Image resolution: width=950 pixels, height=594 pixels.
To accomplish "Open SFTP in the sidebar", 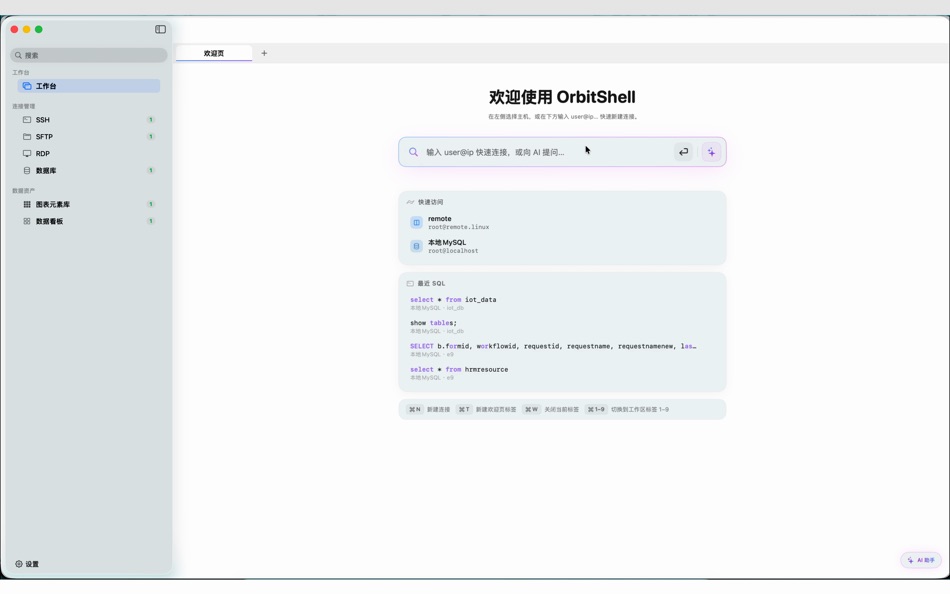I will click(x=88, y=137).
